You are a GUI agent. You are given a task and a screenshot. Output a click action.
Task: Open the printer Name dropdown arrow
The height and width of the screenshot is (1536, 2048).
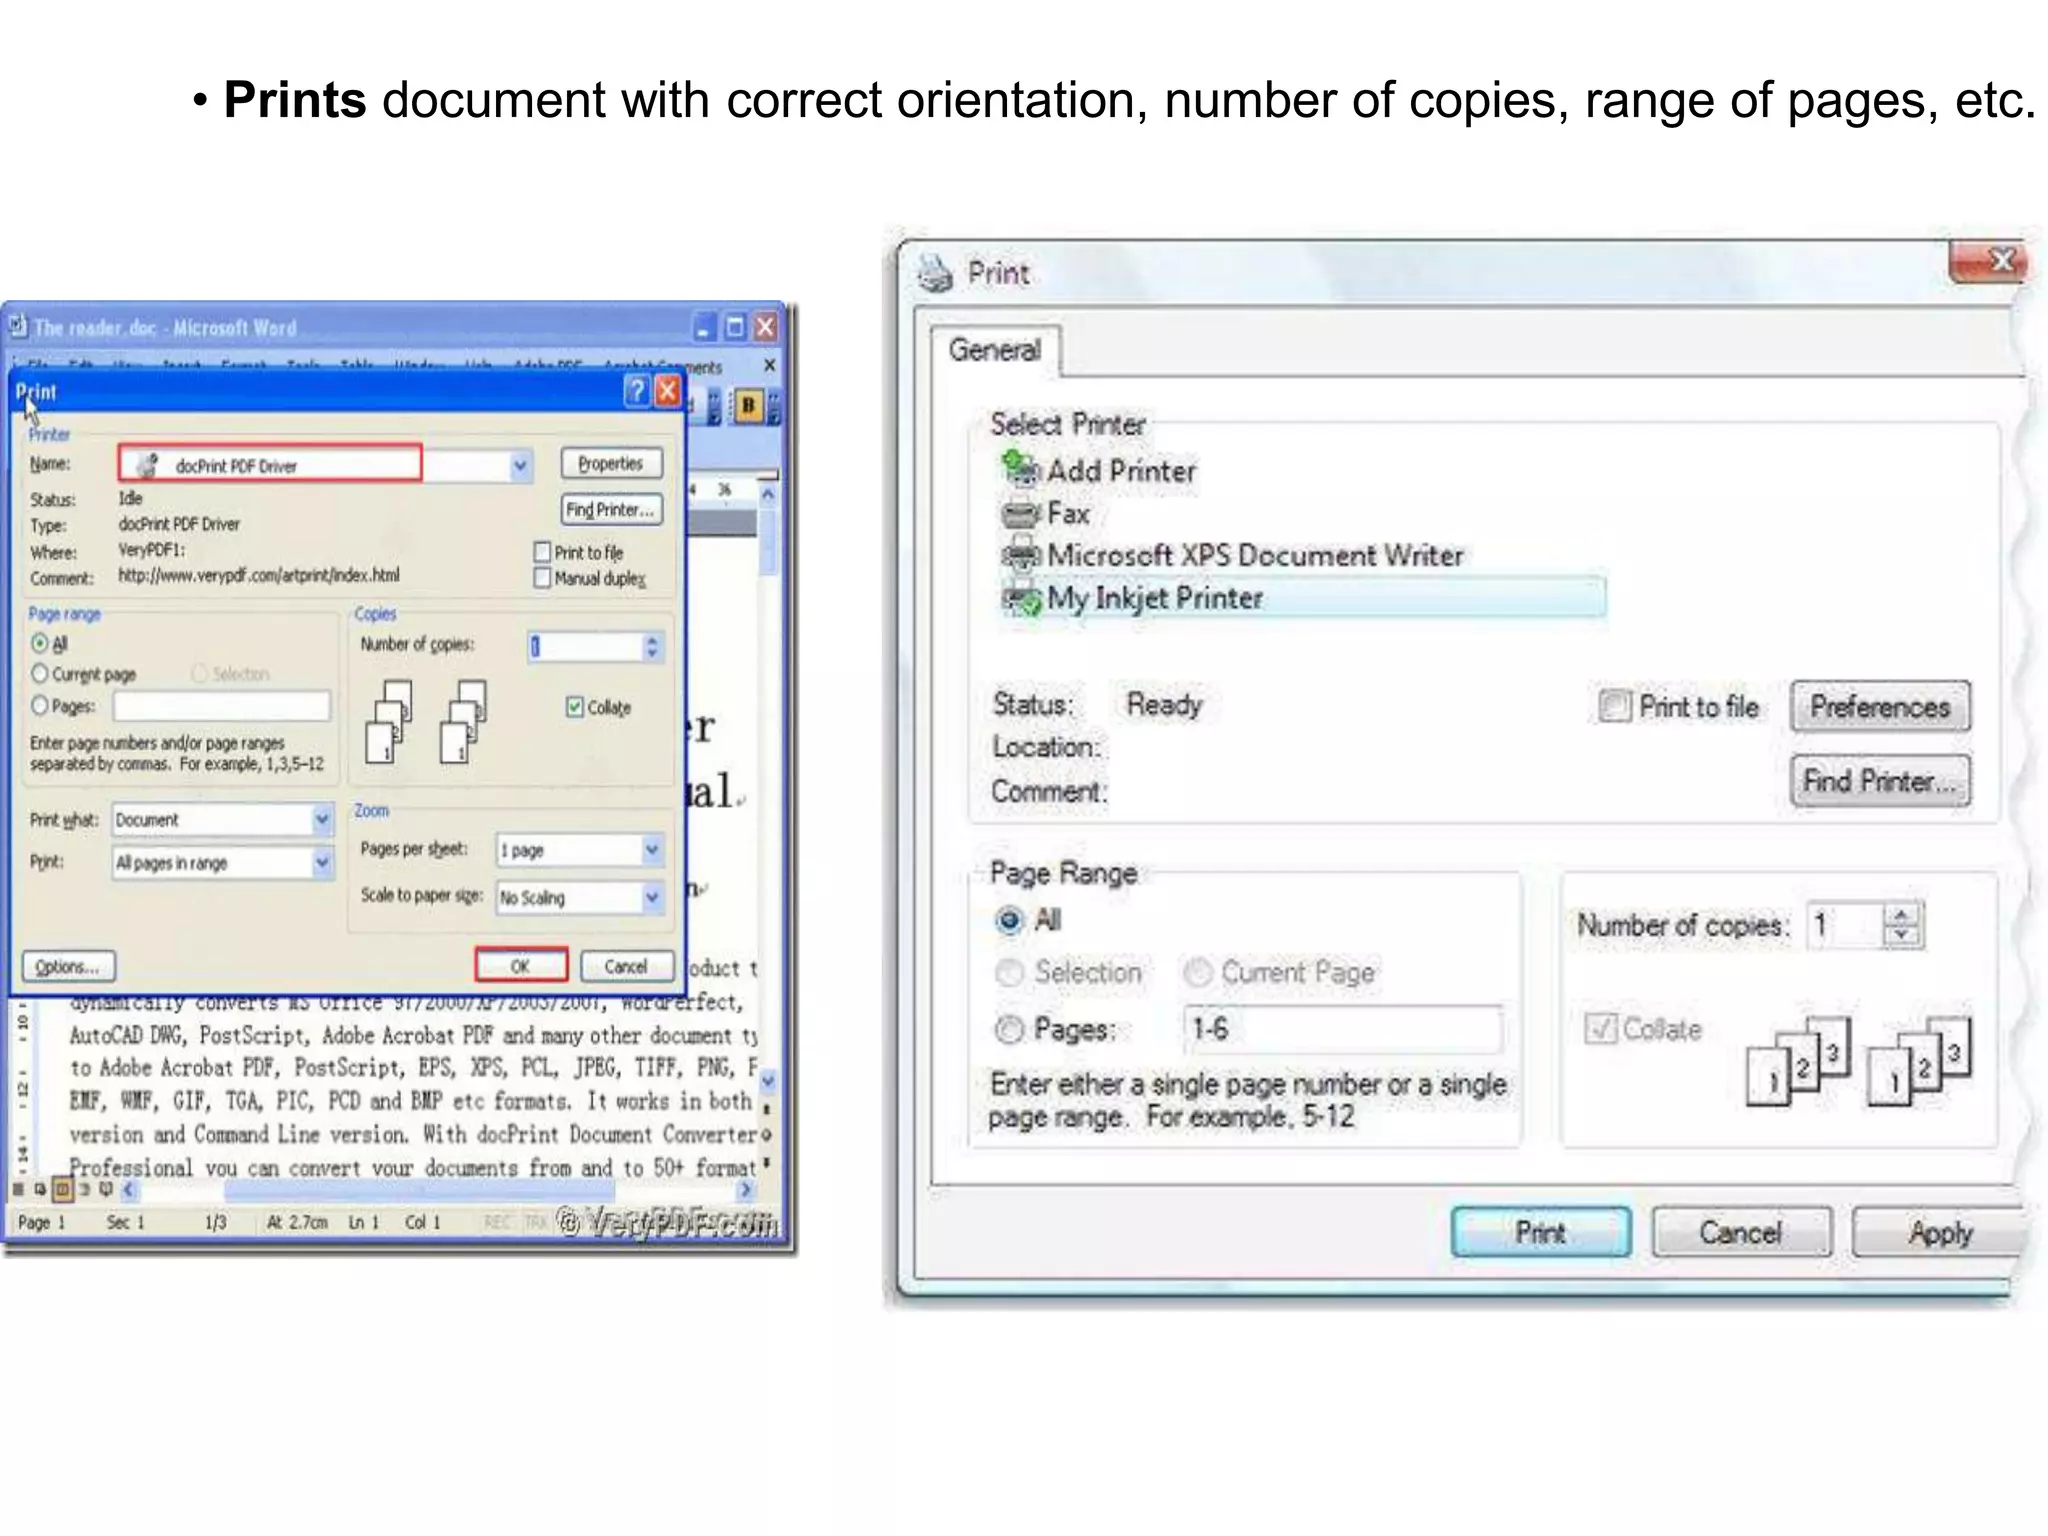pos(520,466)
